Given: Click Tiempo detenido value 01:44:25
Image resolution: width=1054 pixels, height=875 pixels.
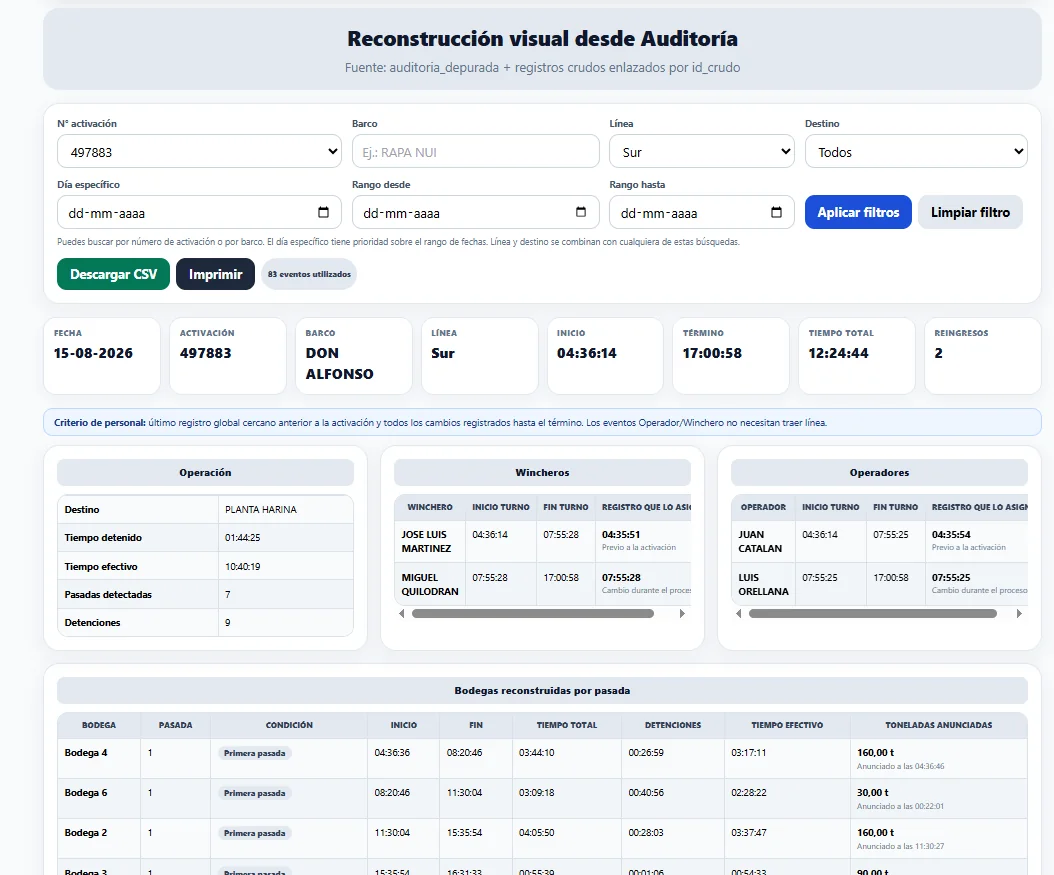Looking at the screenshot, I should point(243,538).
